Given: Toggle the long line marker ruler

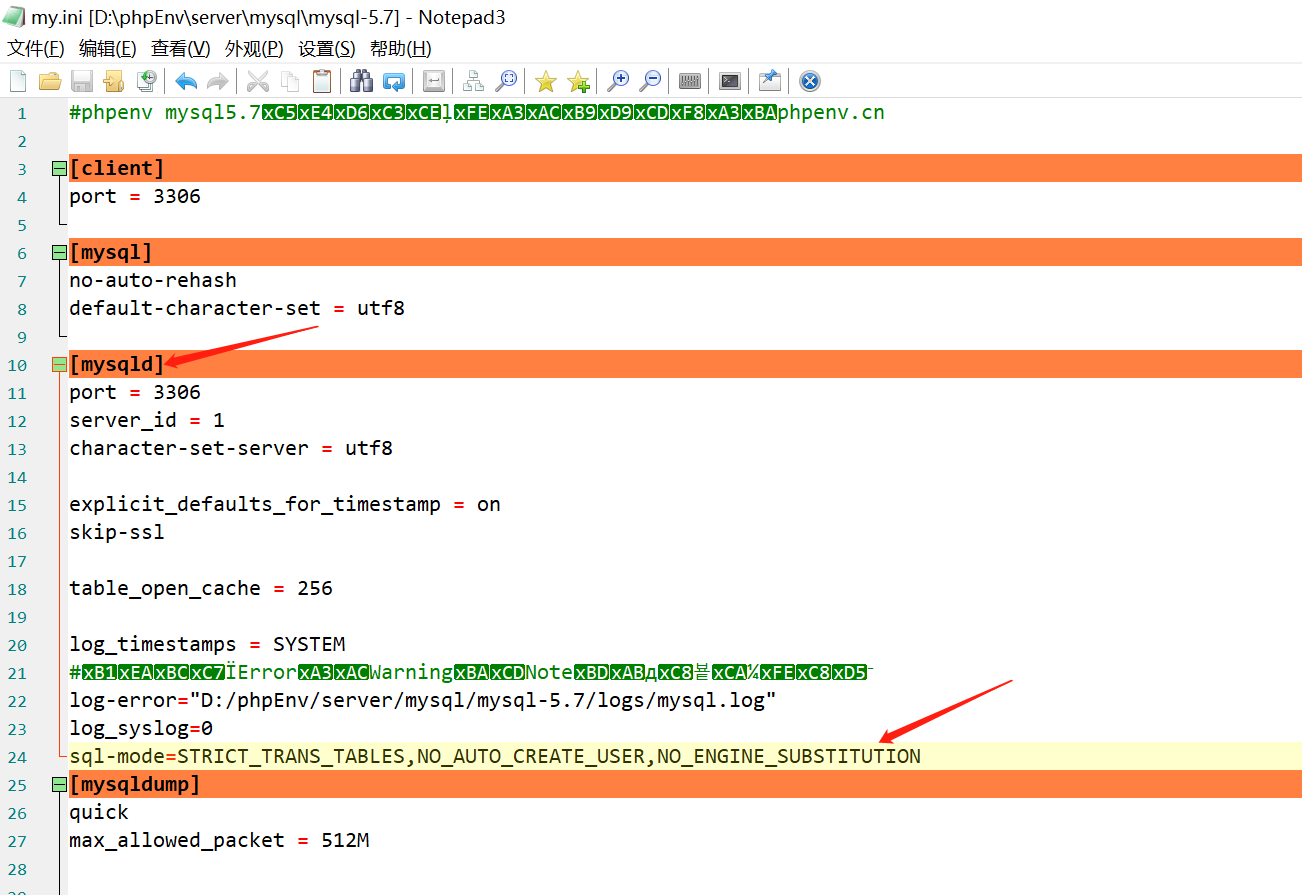Looking at the screenshot, I should point(689,81).
